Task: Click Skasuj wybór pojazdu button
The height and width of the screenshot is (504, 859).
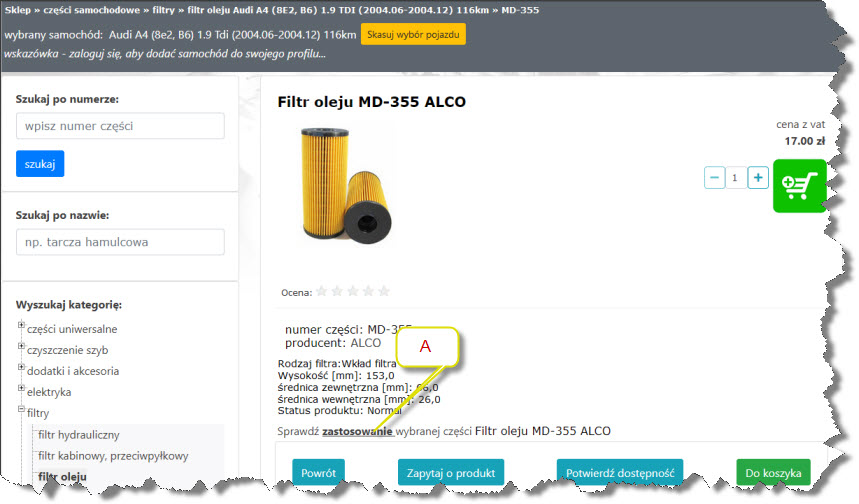Action: click(x=413, y=34)
